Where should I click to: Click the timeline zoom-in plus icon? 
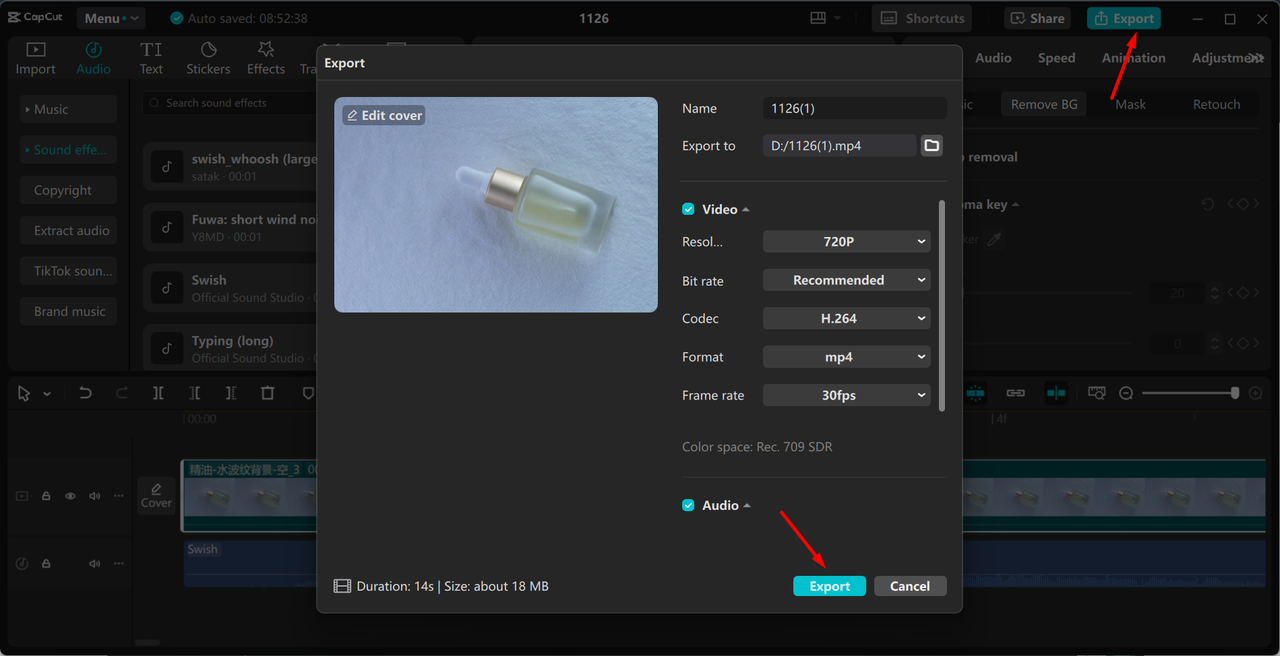point(1256,393)
